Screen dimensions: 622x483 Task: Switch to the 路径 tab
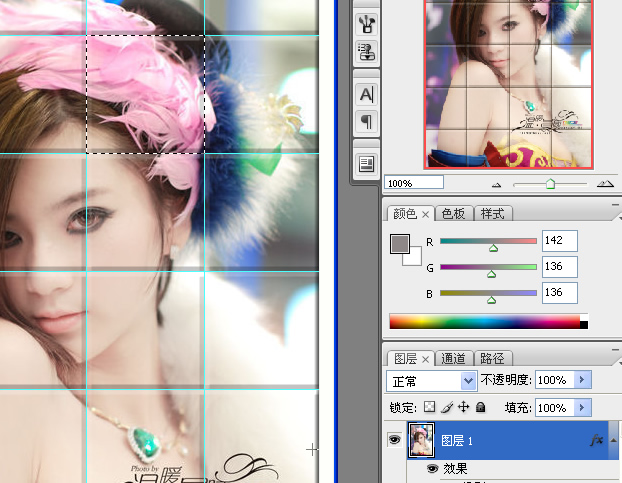pyautogui.click(x=492, y=358)
